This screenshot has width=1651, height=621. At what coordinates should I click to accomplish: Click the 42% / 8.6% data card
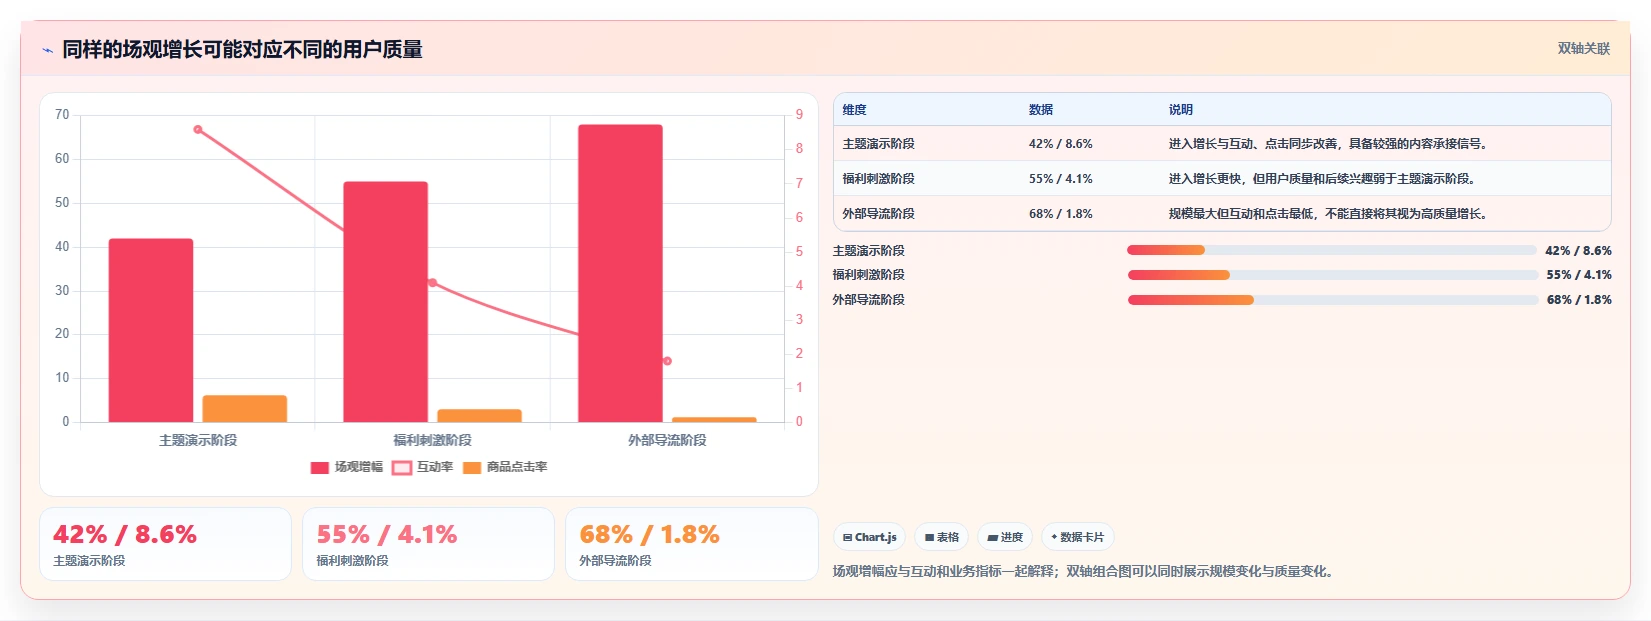[x=165, y=544]
